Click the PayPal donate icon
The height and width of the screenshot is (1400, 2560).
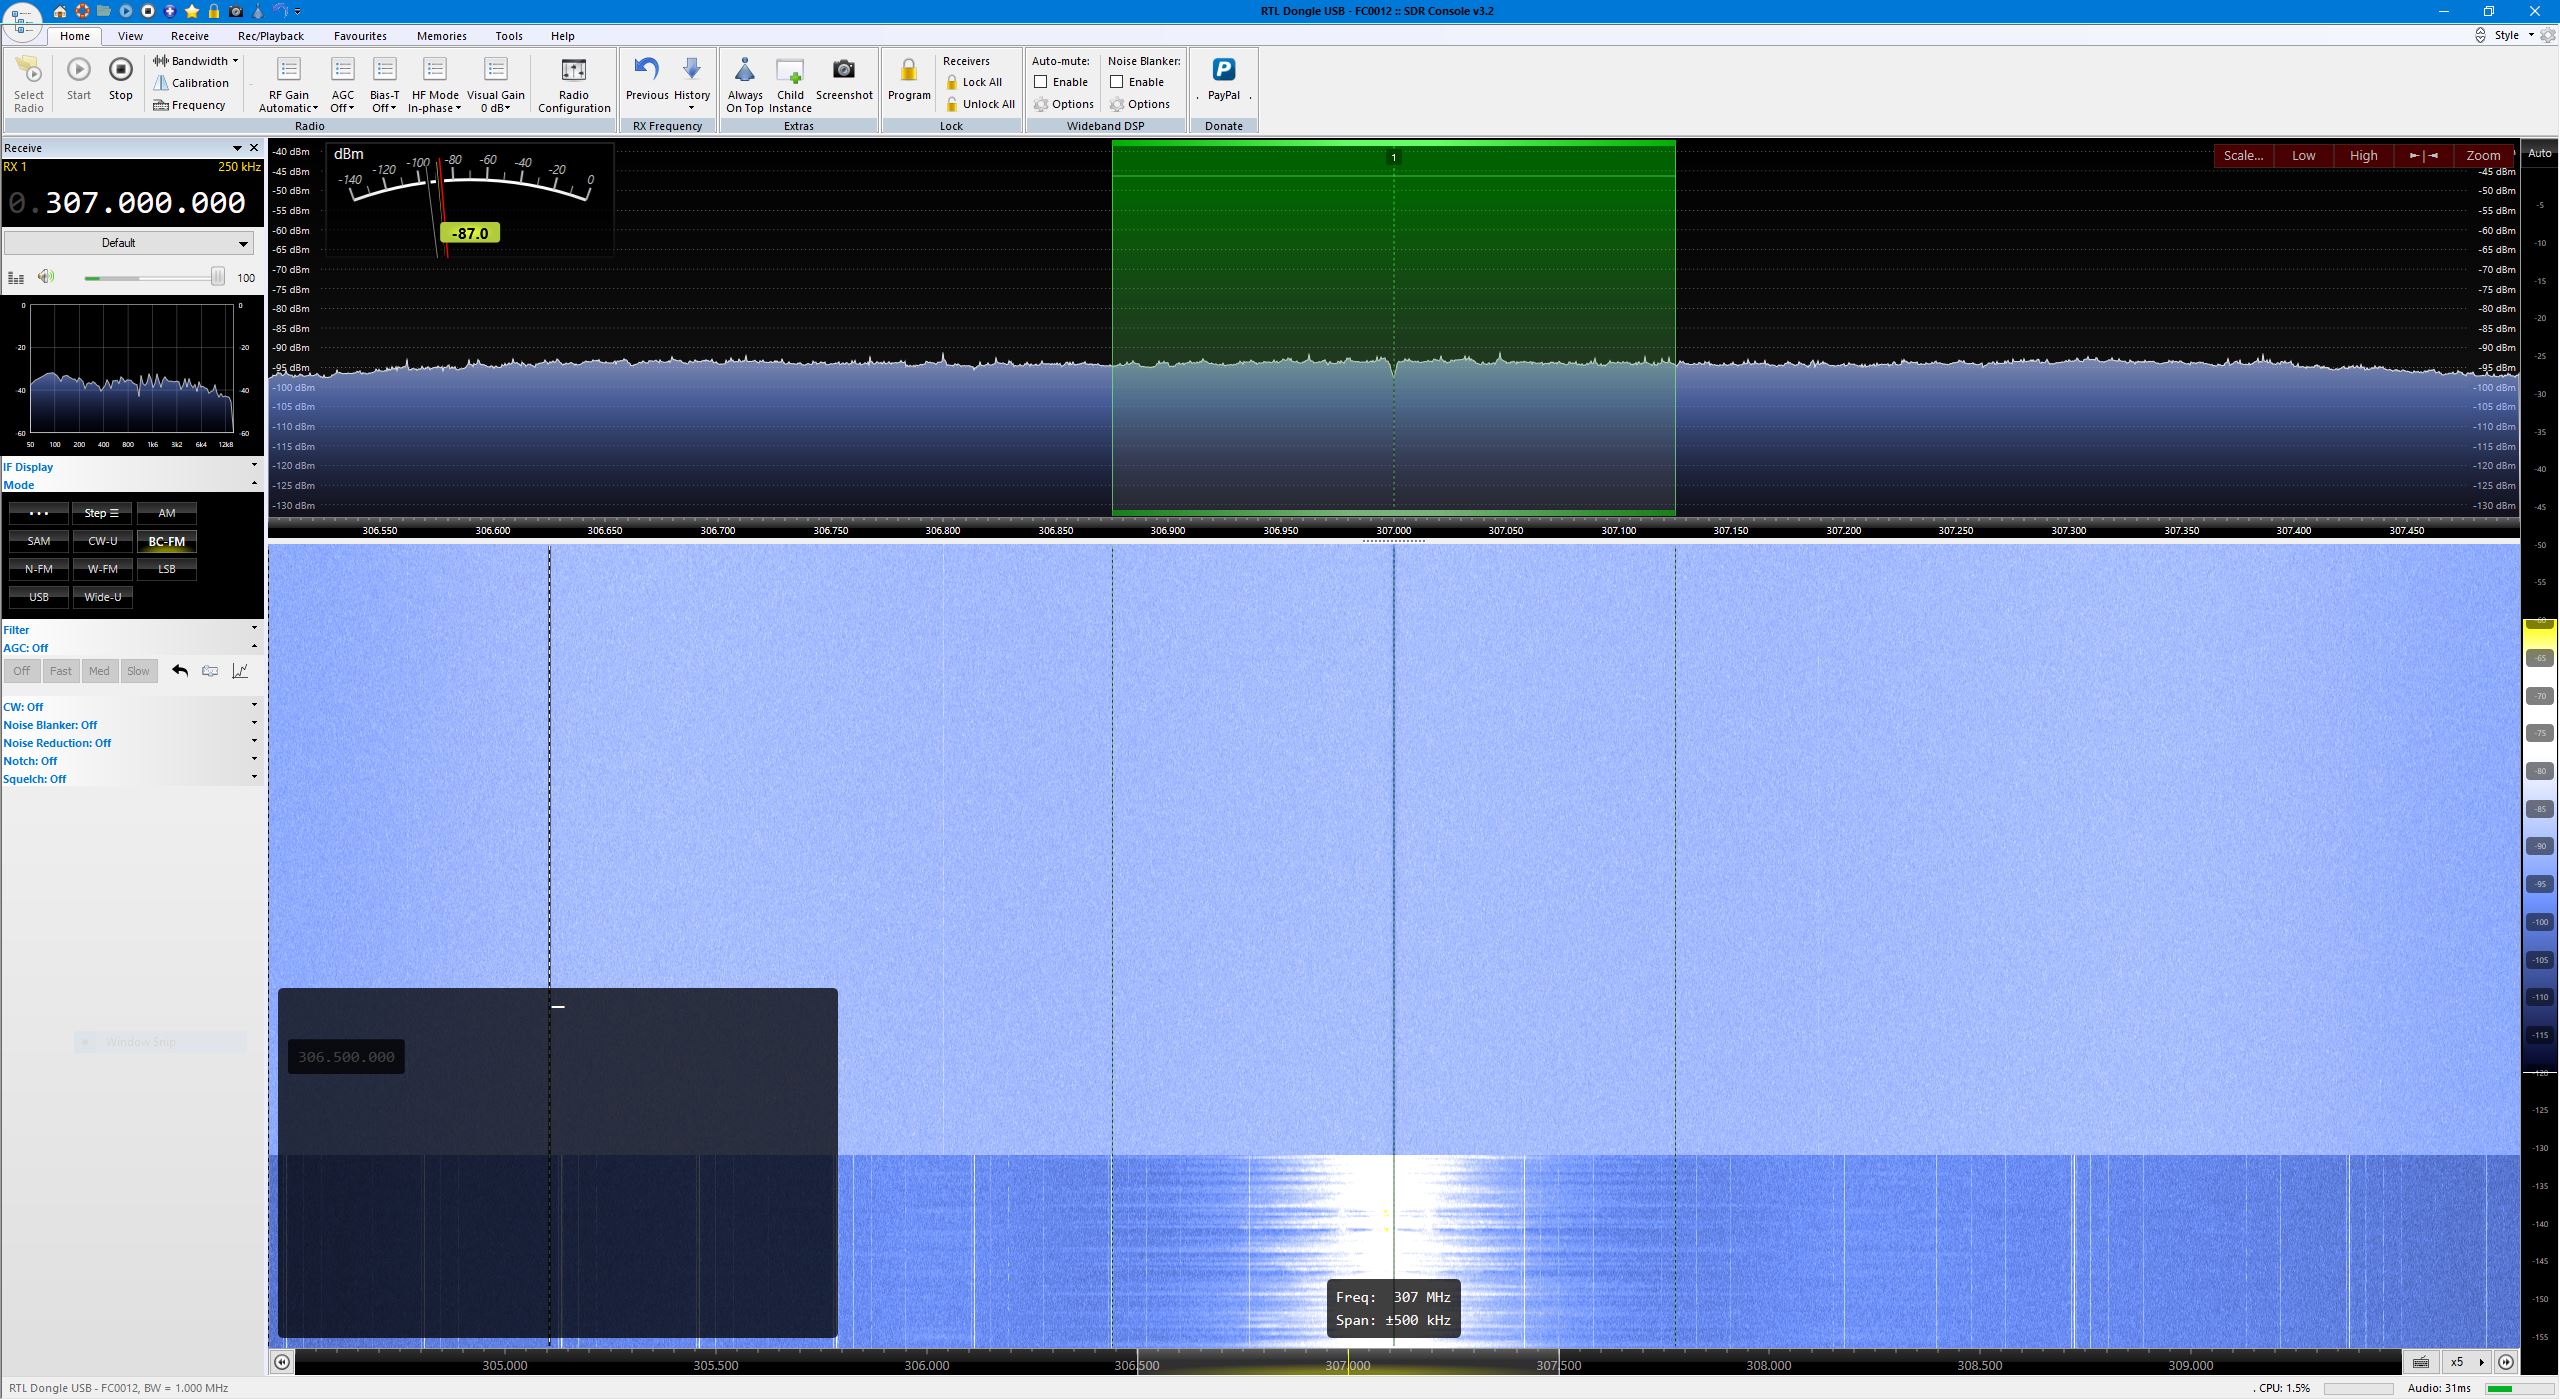click(x=1223, y=70)
